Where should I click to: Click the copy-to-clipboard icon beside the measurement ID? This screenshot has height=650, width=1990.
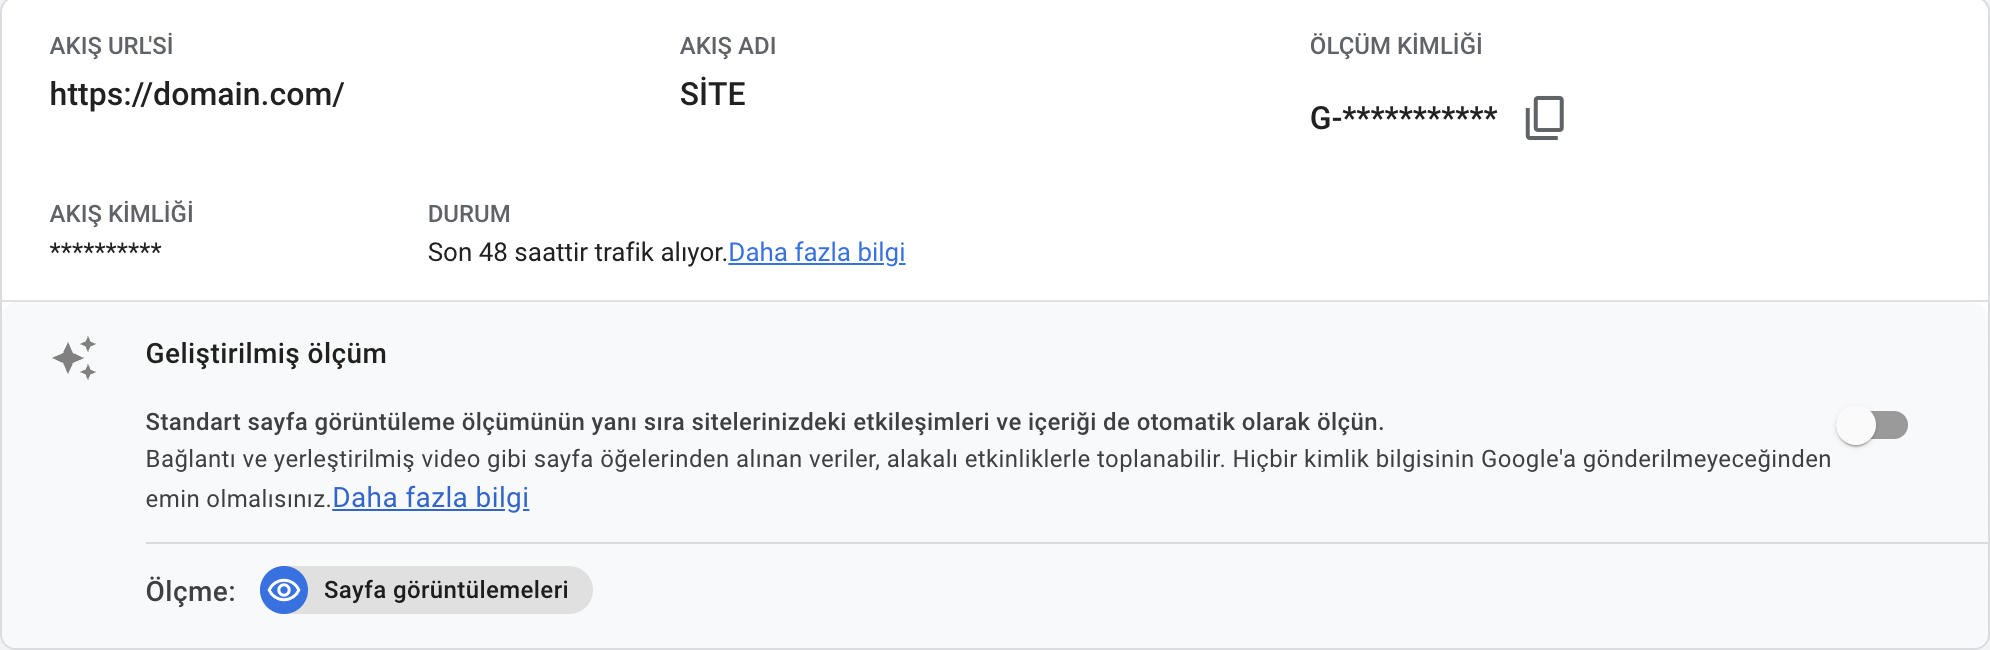pos(1546,117)
